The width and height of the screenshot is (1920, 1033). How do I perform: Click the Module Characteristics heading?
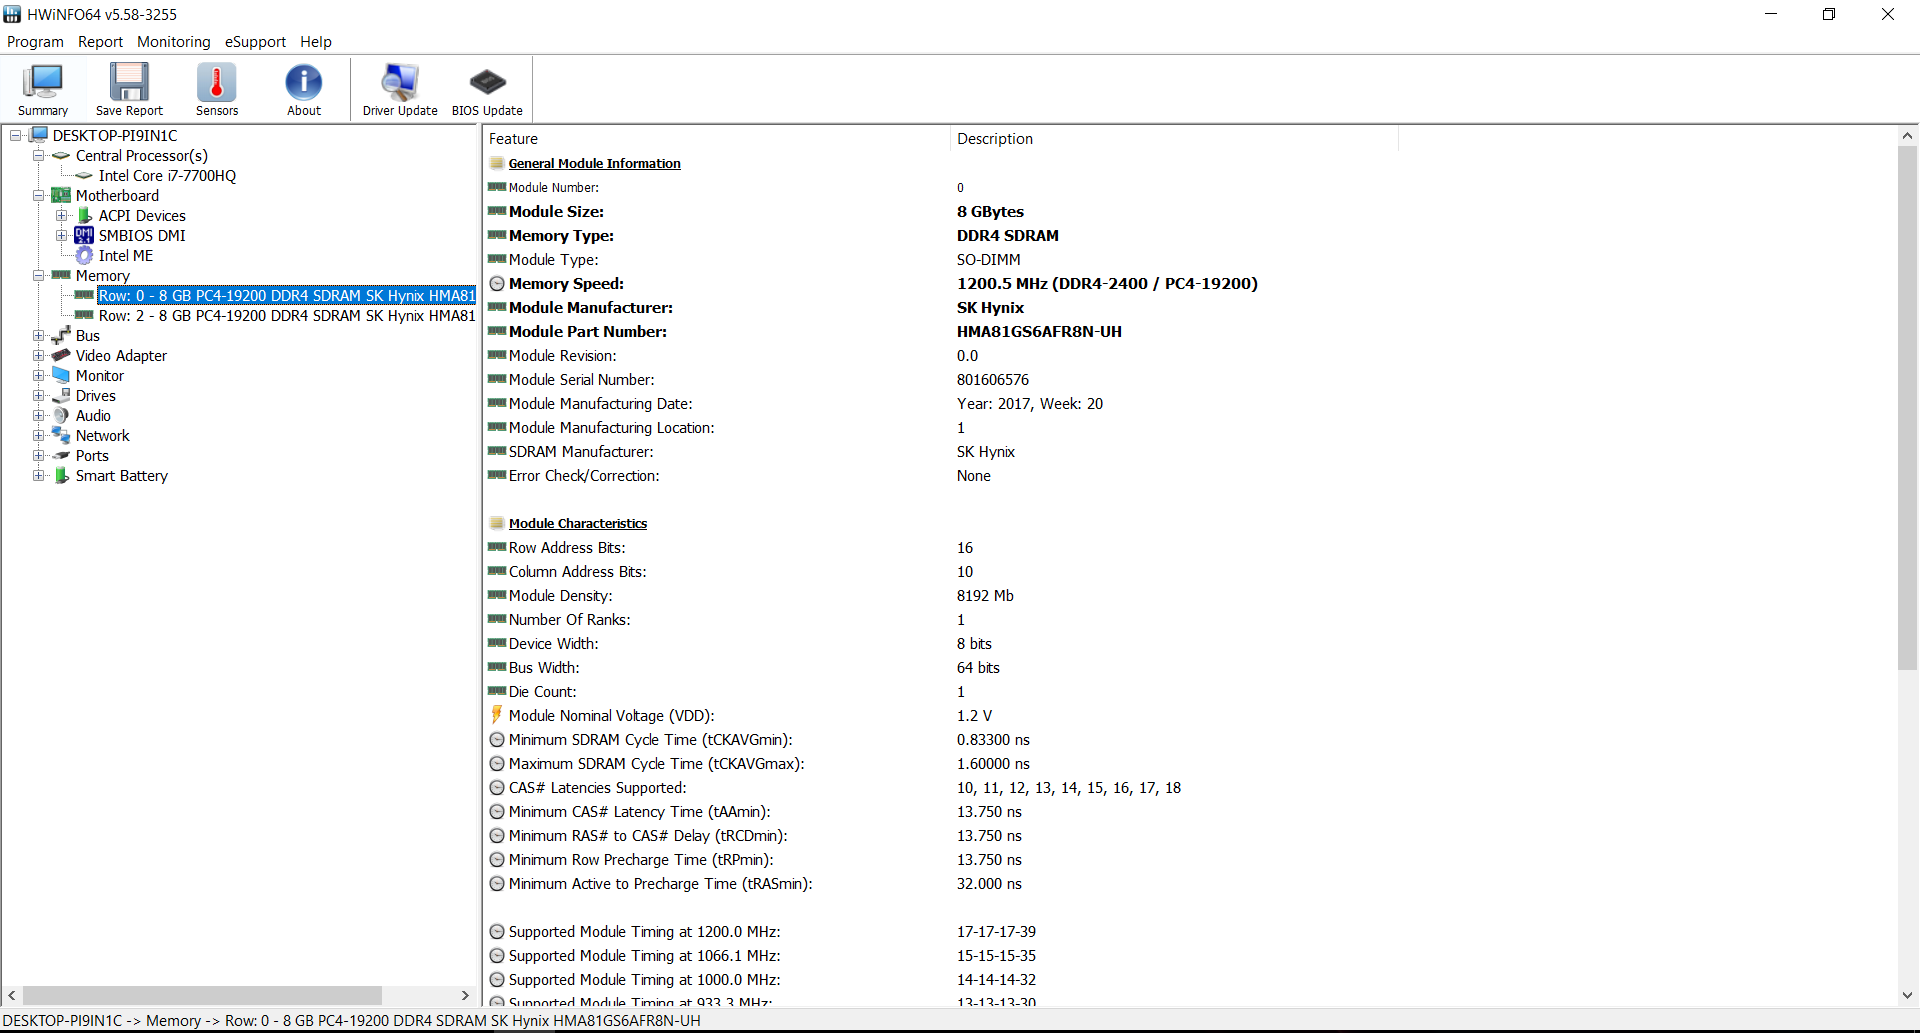(x=577, y=524)
